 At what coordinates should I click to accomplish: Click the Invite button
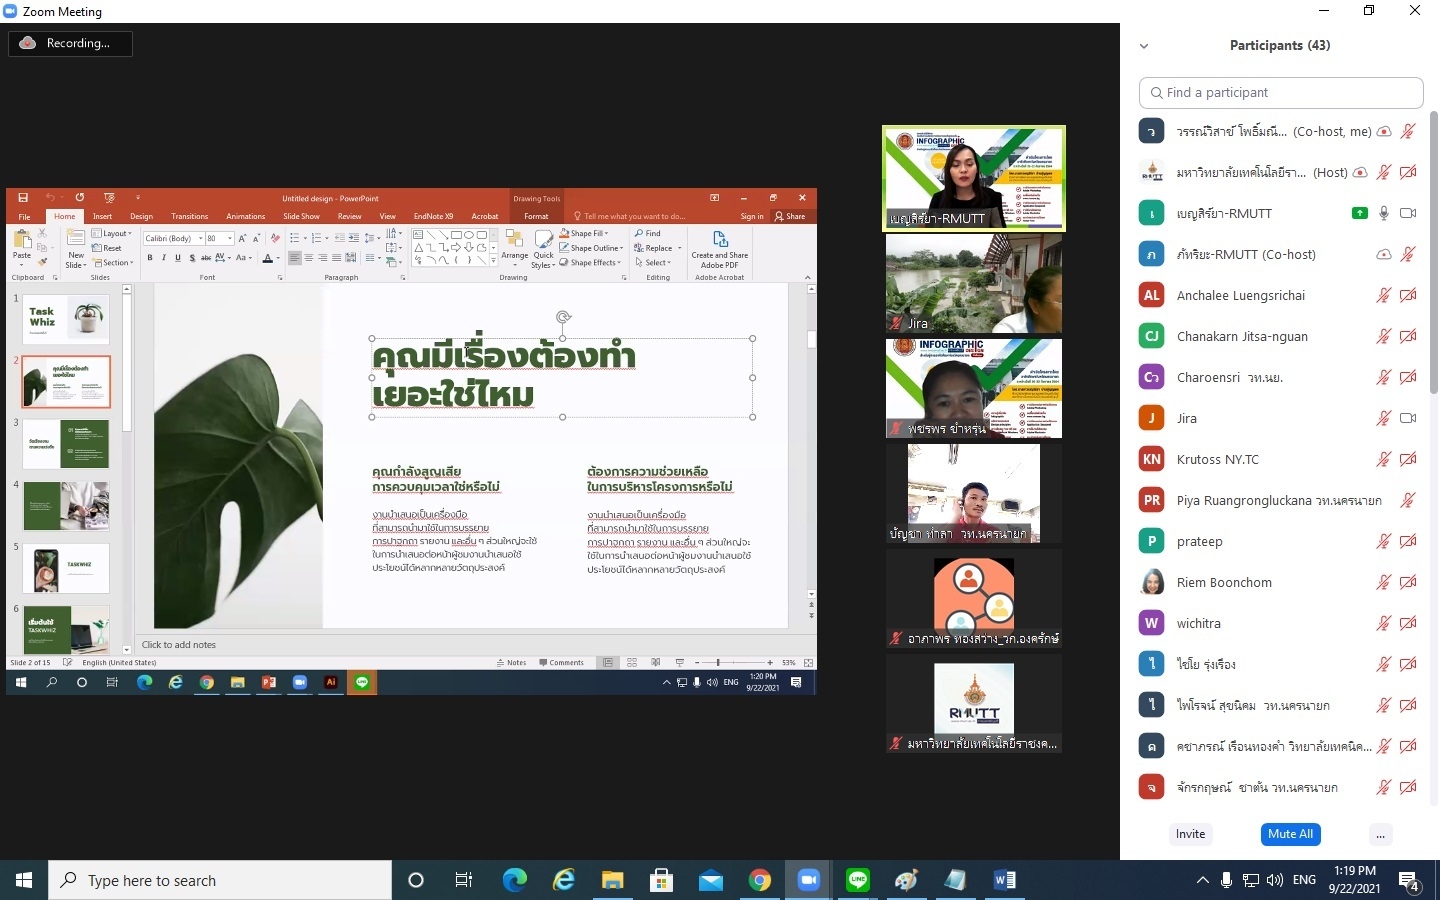pos(1190,834)
